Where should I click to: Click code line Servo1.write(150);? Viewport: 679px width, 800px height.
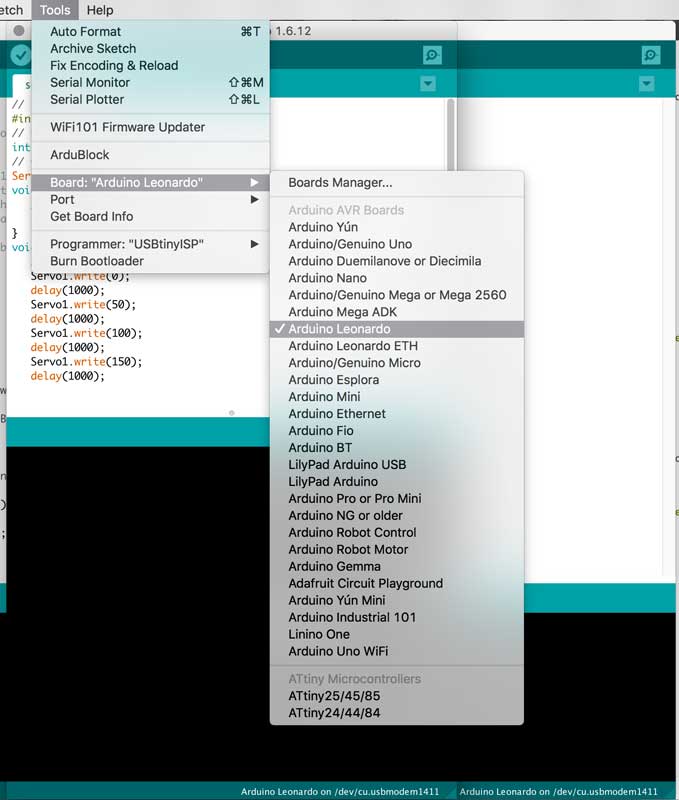(86, 362)
